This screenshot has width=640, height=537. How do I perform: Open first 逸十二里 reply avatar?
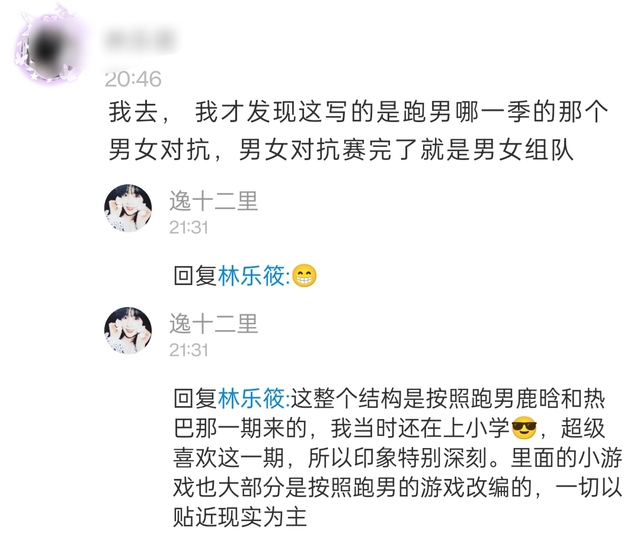click(128, 208)
